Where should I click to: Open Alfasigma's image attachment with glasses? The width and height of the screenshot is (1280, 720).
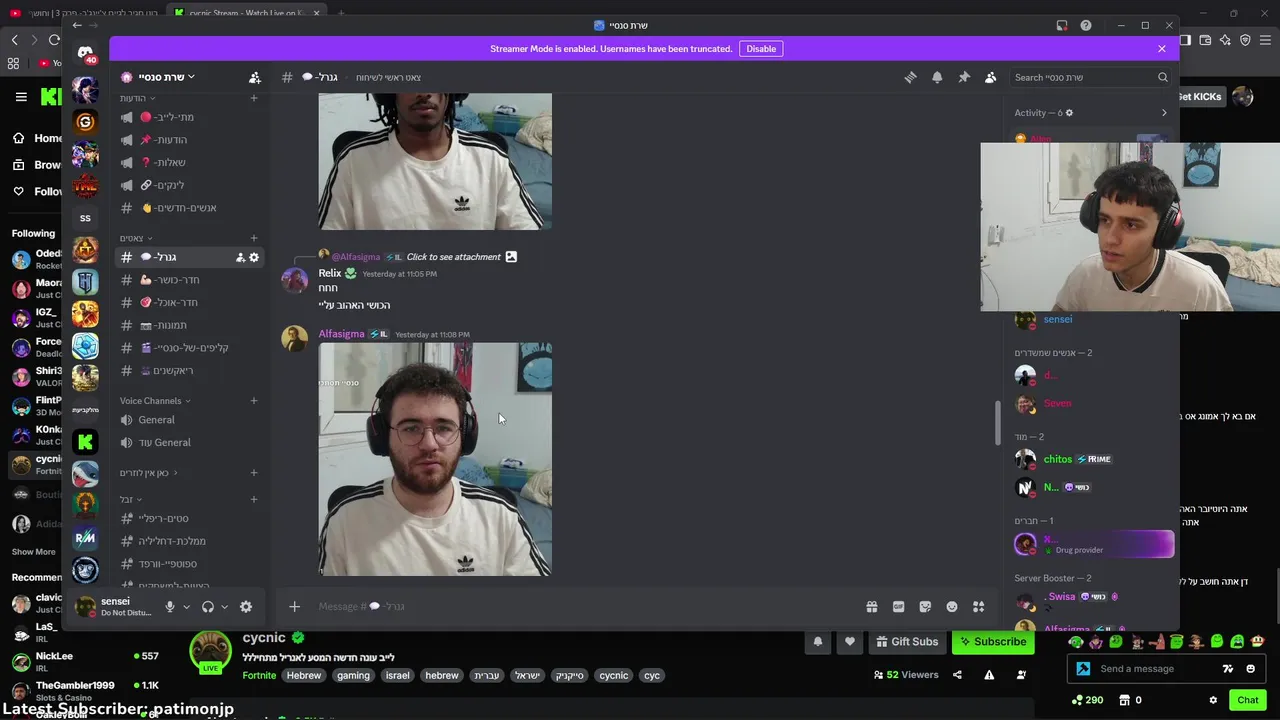coord(435,459)
